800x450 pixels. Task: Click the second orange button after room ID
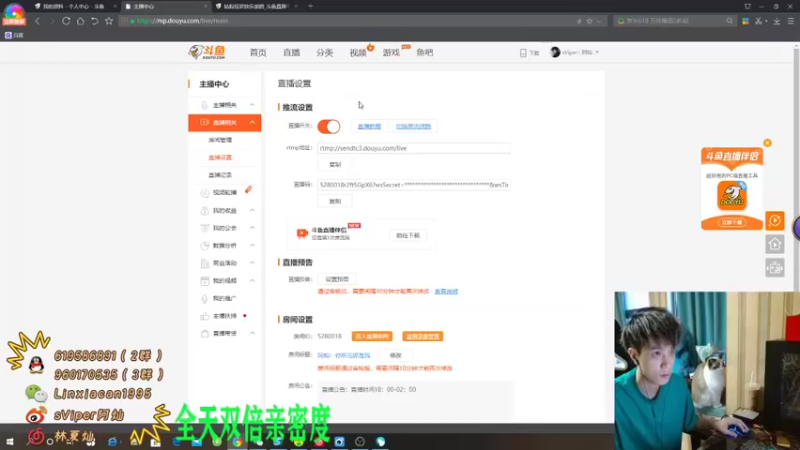point(422,336)
